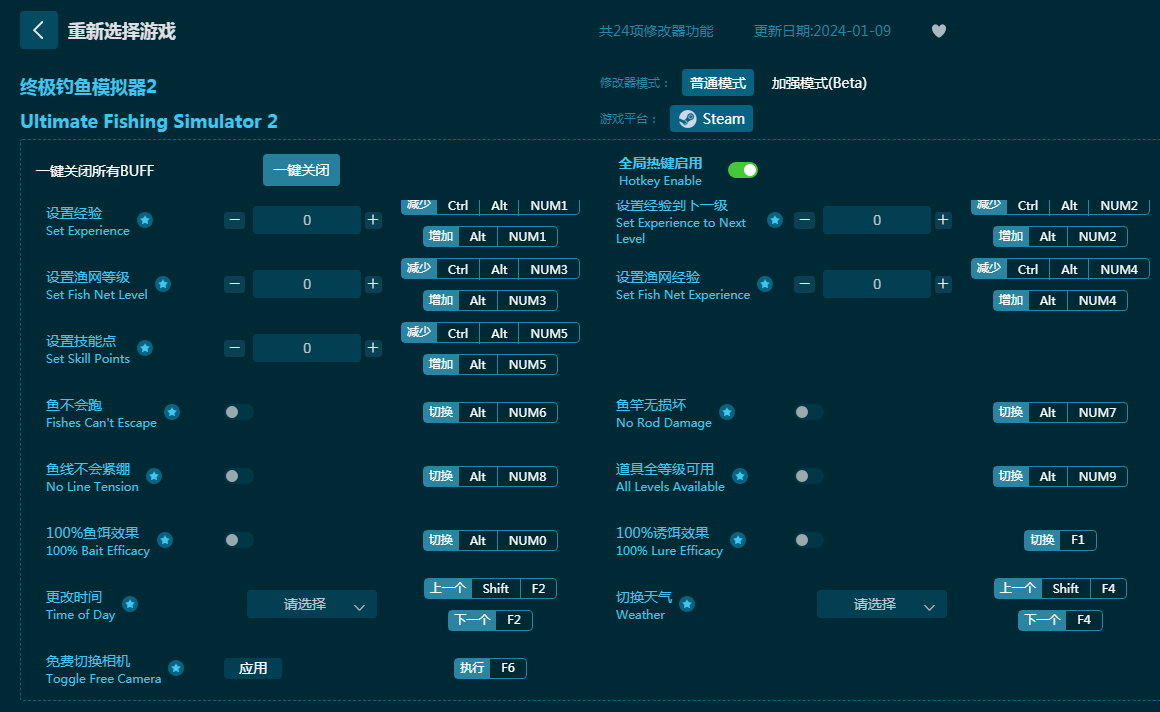This screenshot has width=1160, height=712.
Task: Click star icon beside Time of Day
Action: pos(130,604)
